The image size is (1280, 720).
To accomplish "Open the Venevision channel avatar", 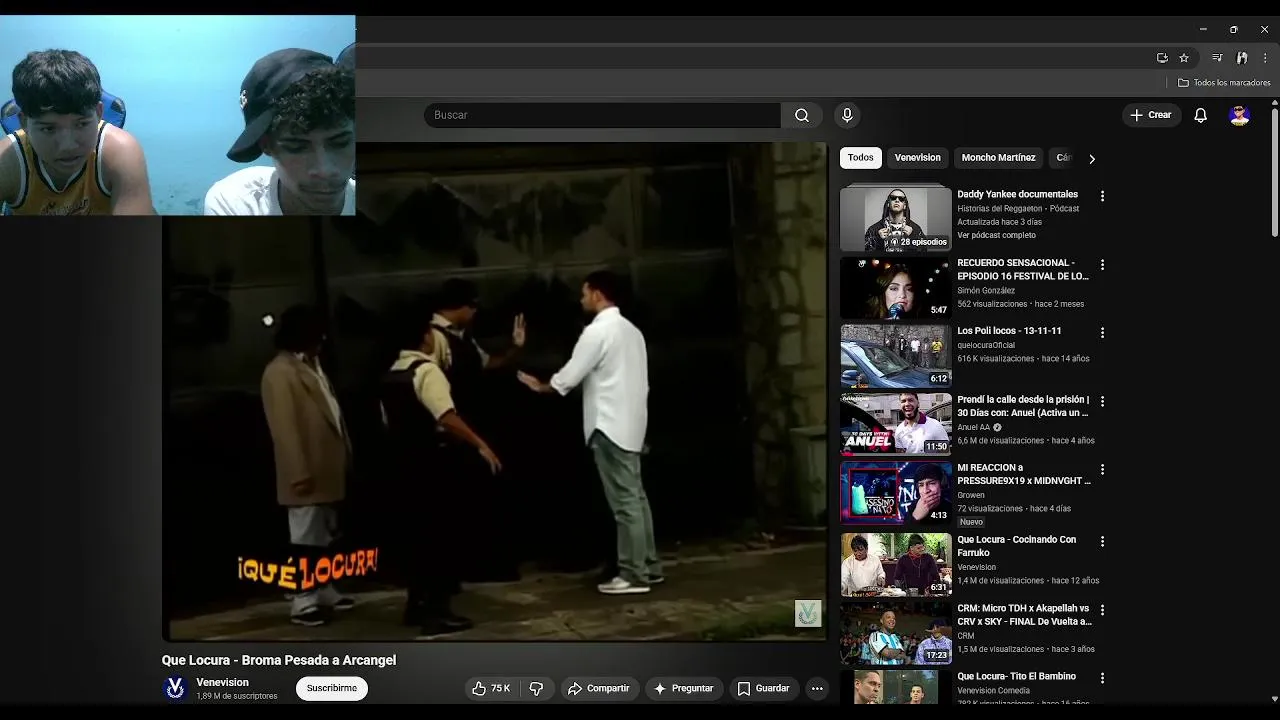I will point(175,688).
